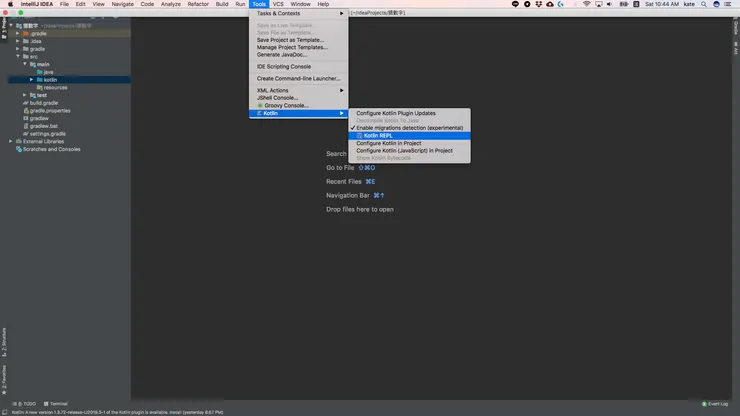Image resolution: width=740 pixels, height=416 pixels.
Task: Click the java source folder icon
Action: point(40,72)
